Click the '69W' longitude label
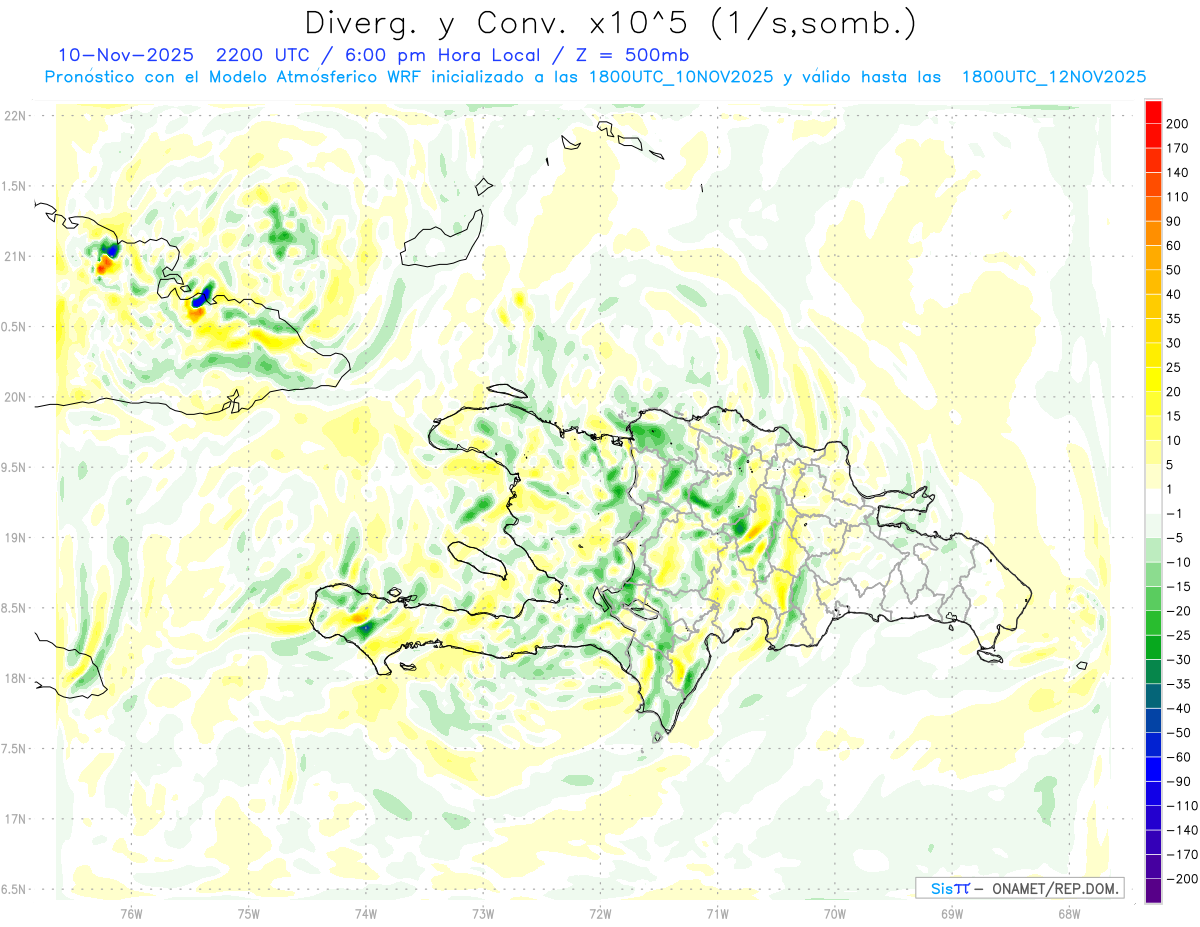Screen dimensions: 1200x927 [x=952, y=913]
